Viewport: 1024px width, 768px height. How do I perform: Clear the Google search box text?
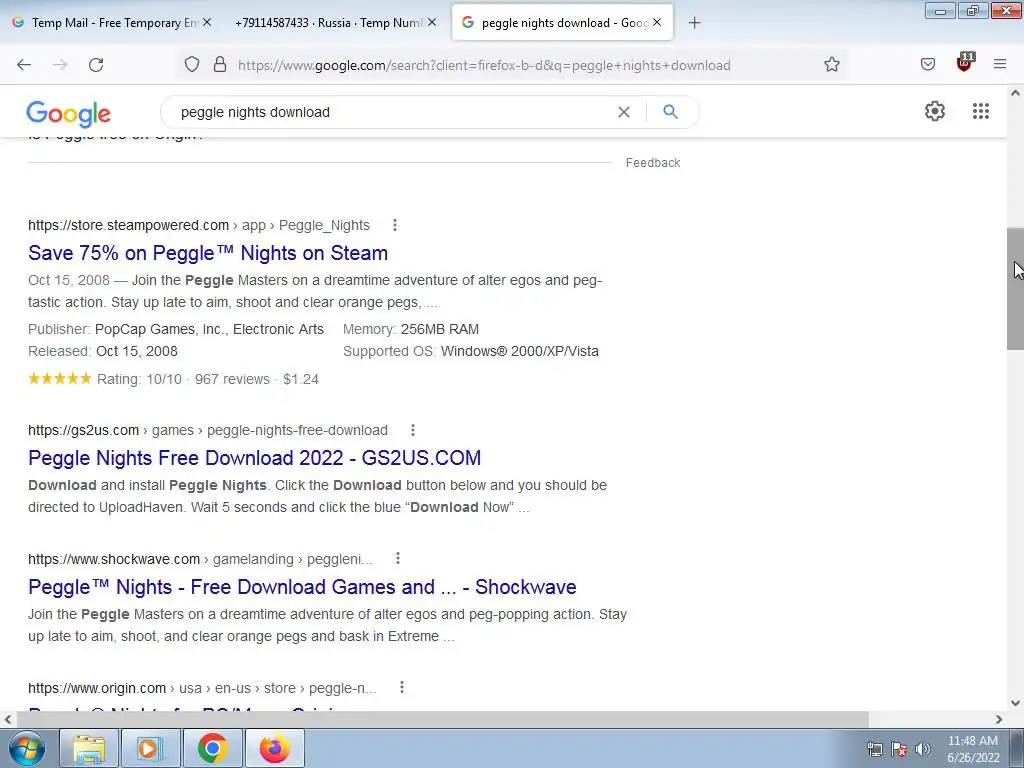tap(624, 112)
